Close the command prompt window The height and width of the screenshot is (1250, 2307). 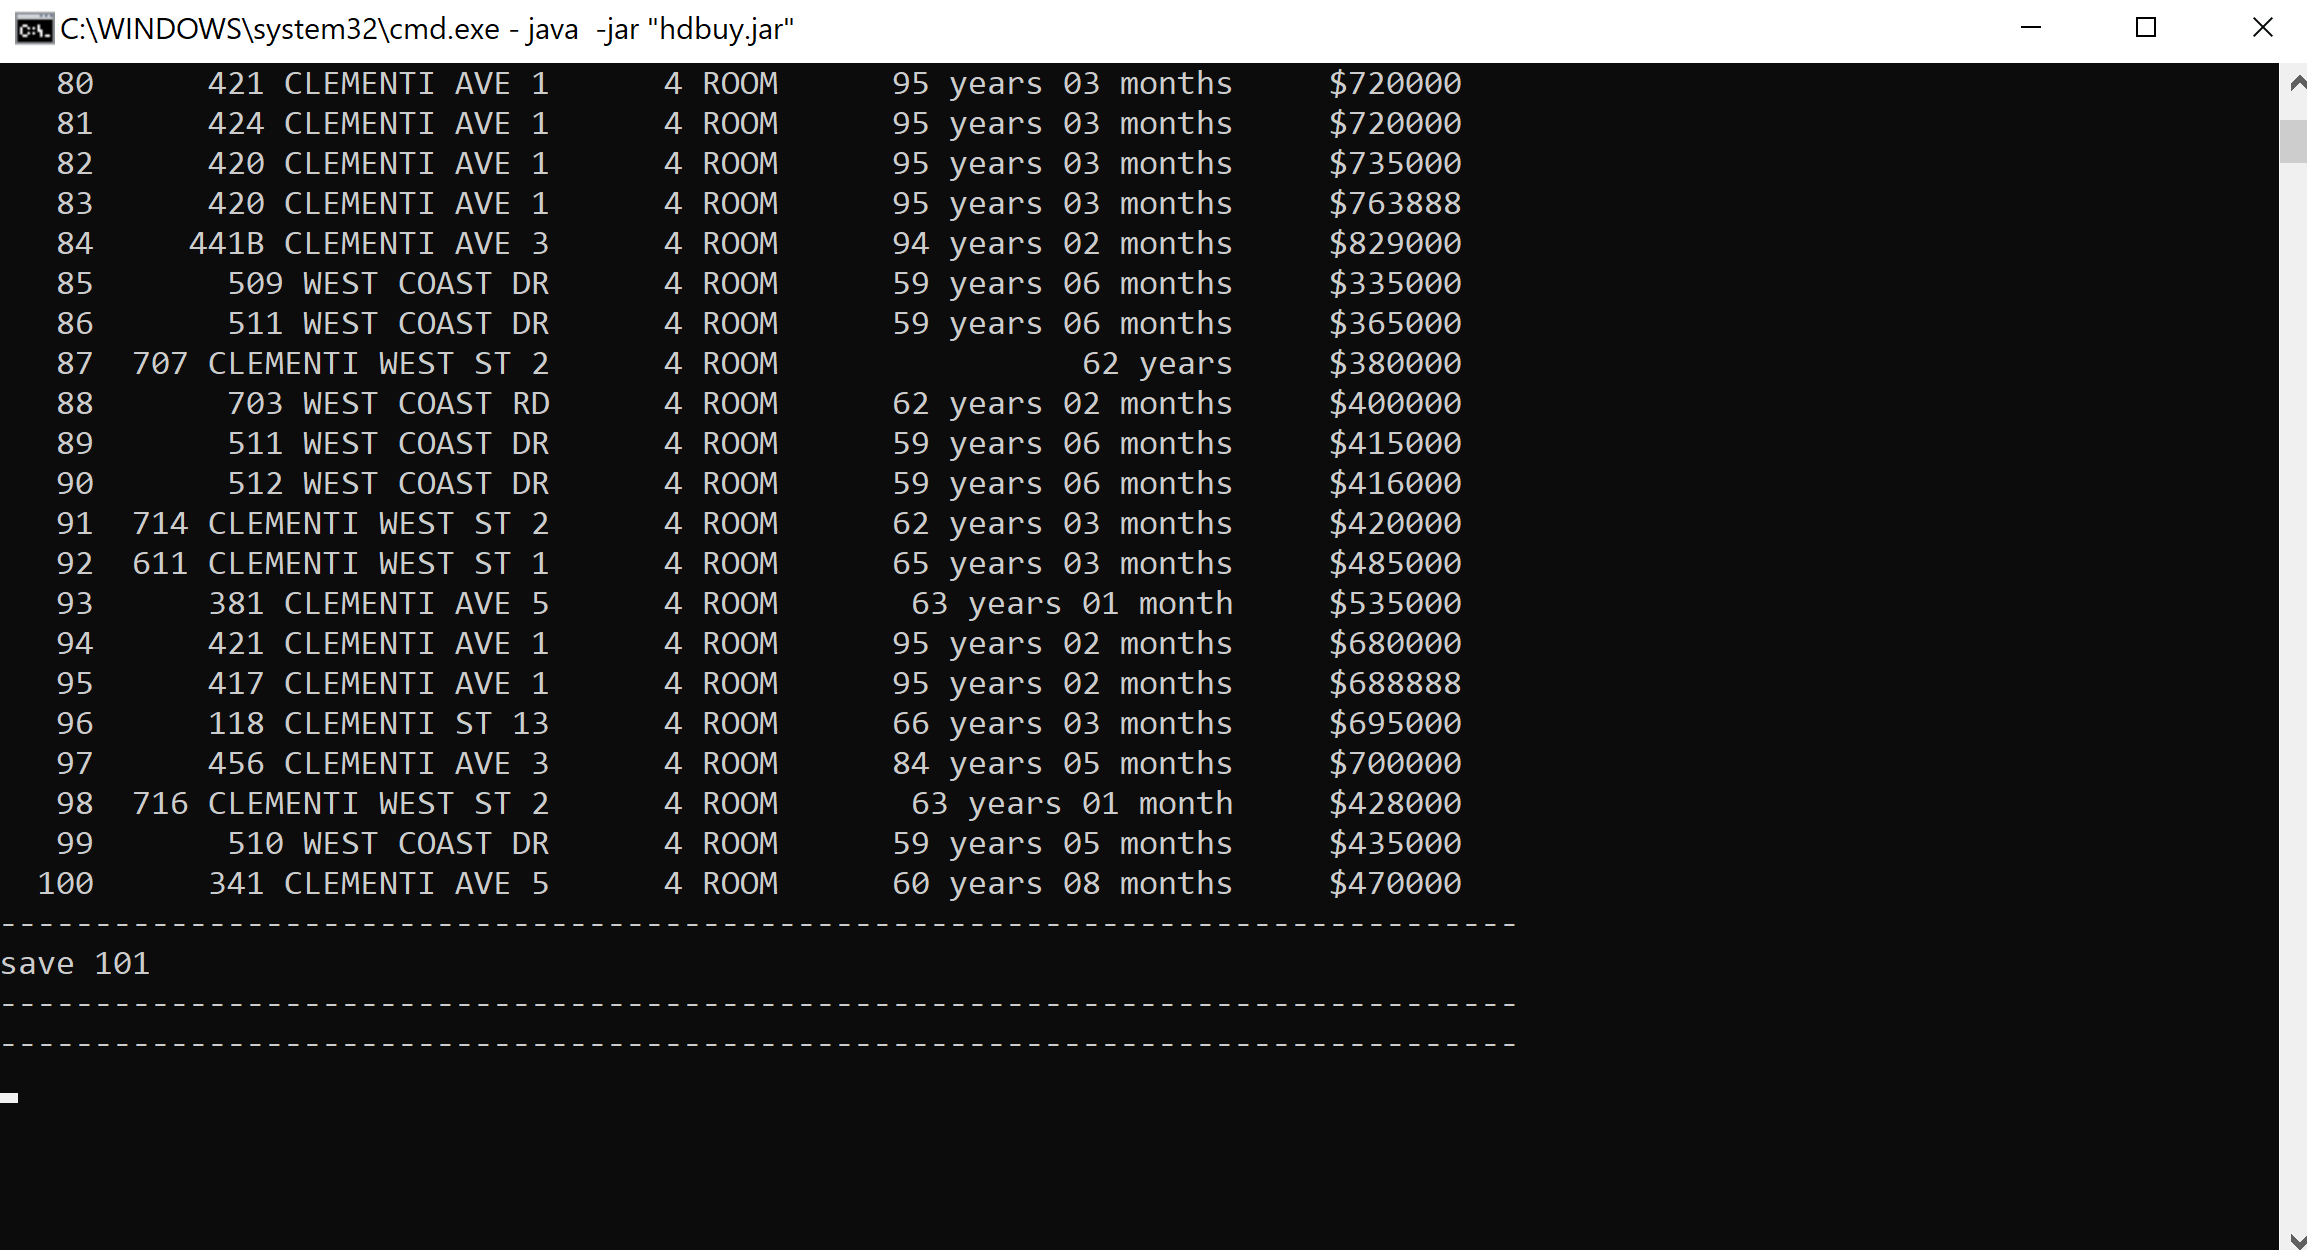[2262, 28]
